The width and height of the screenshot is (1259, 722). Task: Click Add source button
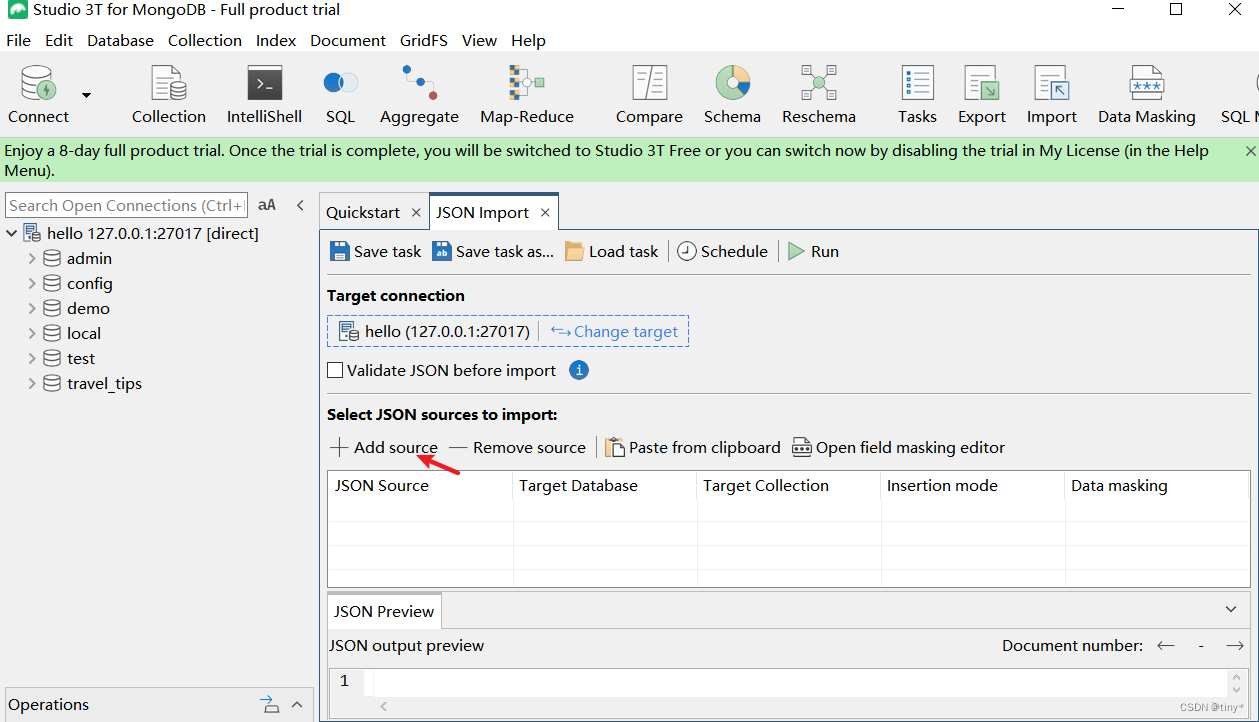(384, 447)
